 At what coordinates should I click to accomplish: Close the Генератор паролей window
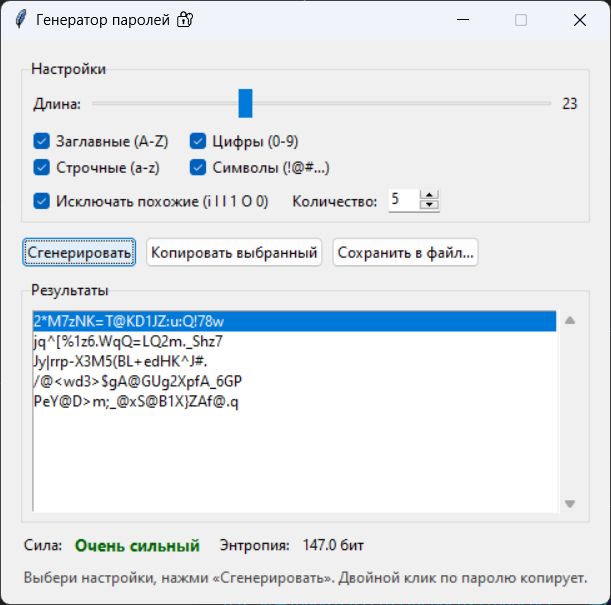point(579,19)
